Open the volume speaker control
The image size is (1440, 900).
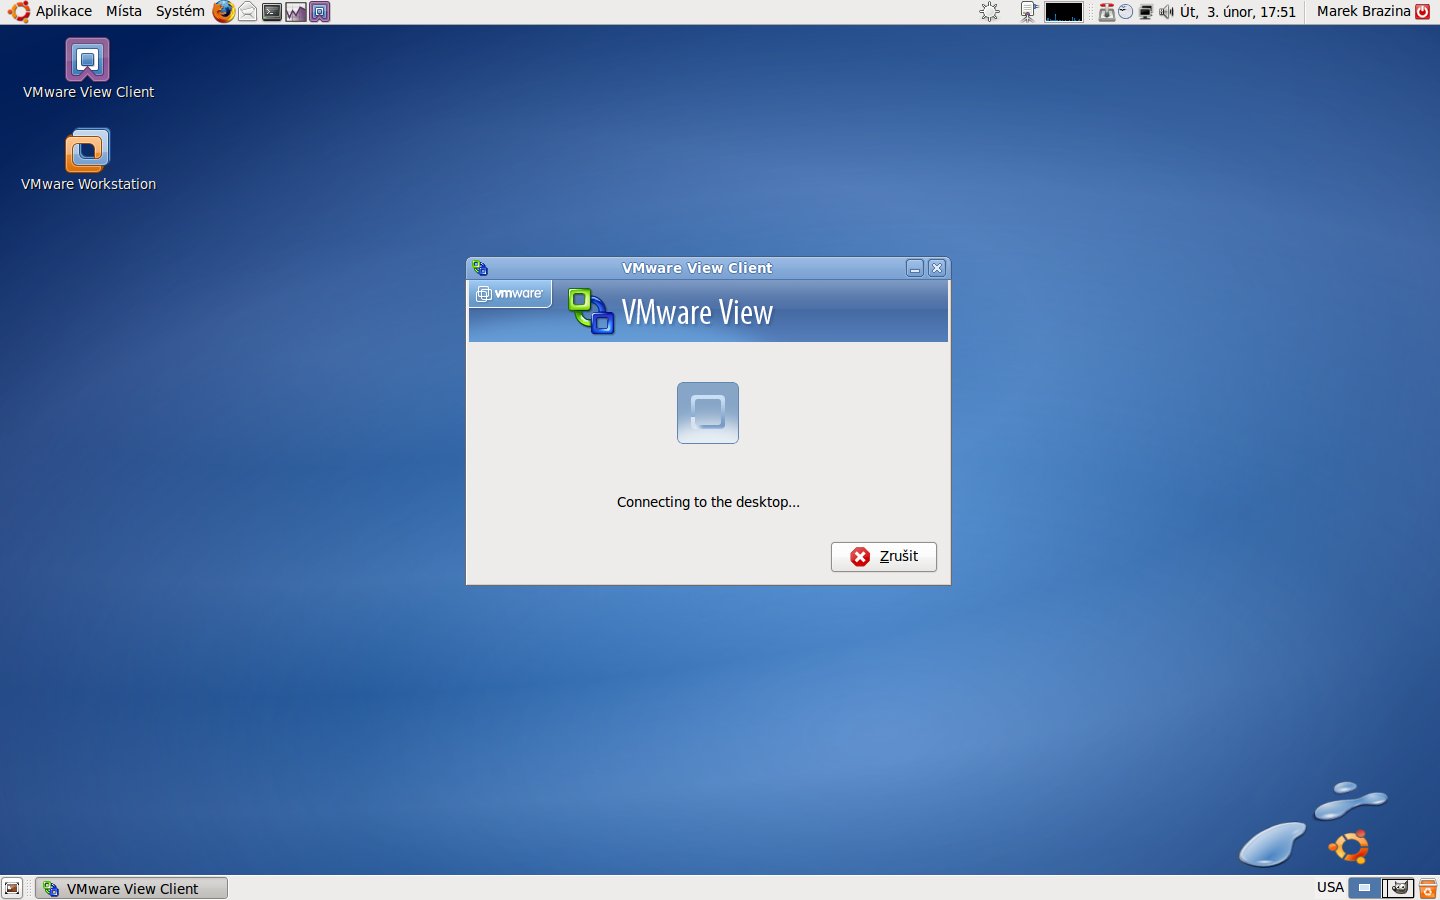tap(1166, 12)
